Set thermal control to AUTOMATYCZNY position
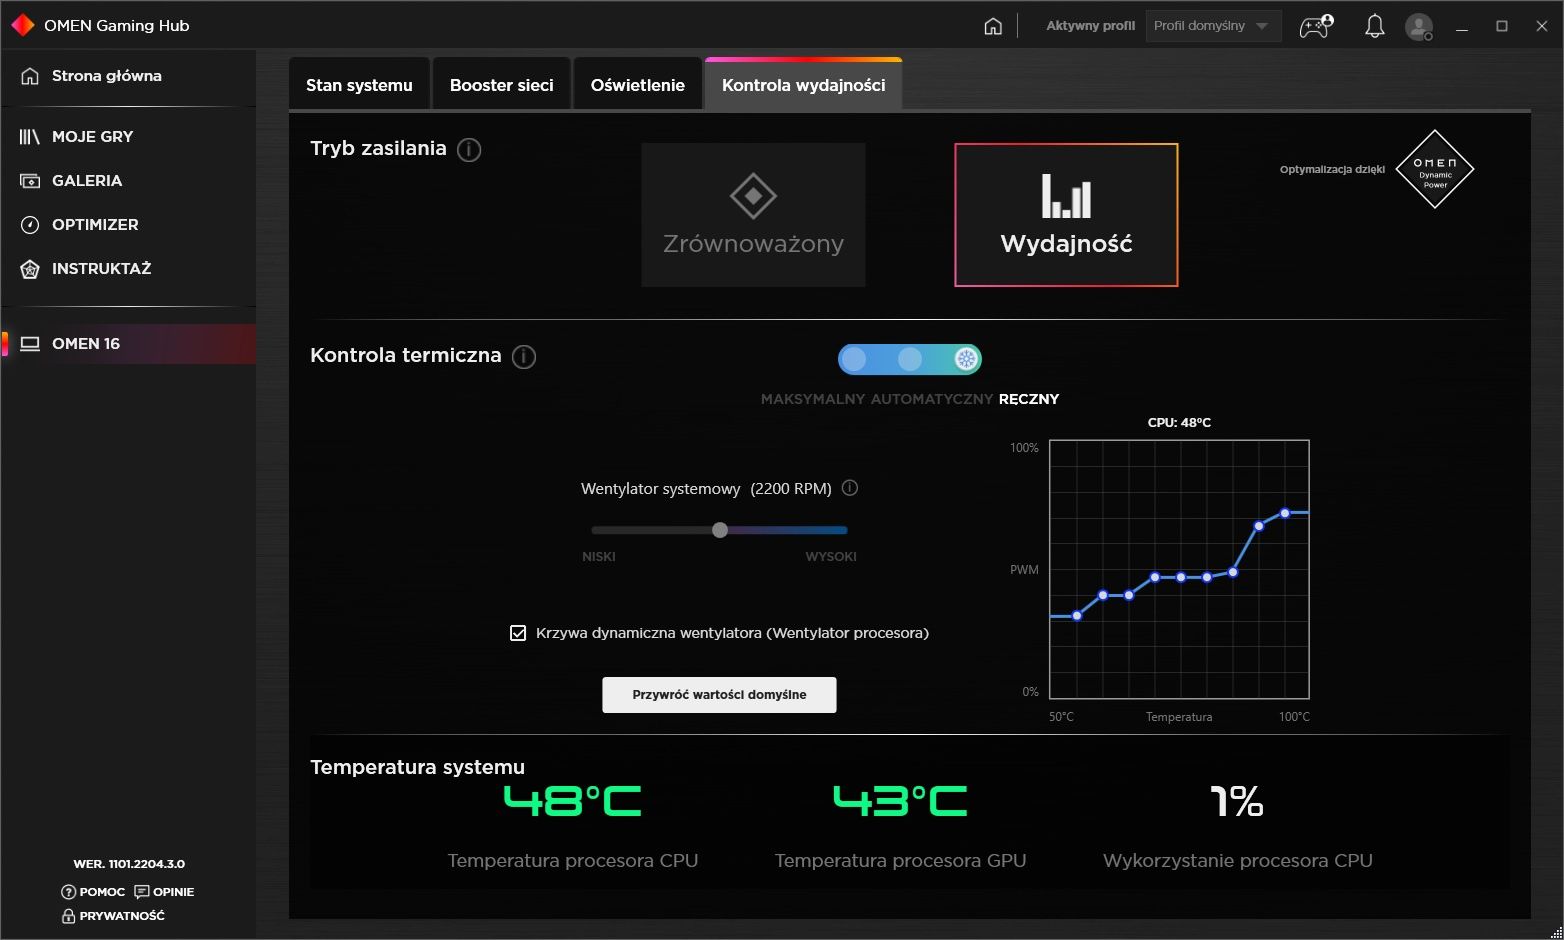Screen dimensions: 1564x940 910,359
